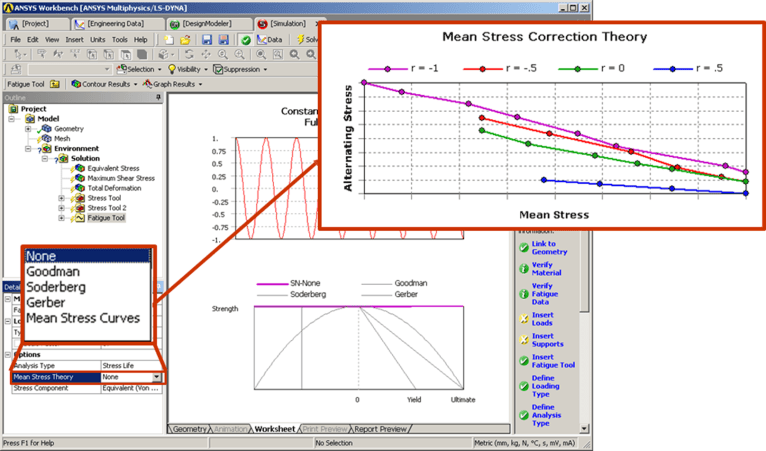This screenshot has height=451, width=766.
Task: Open the view orientation cube dropdown
Action: [x=167, y=54]
